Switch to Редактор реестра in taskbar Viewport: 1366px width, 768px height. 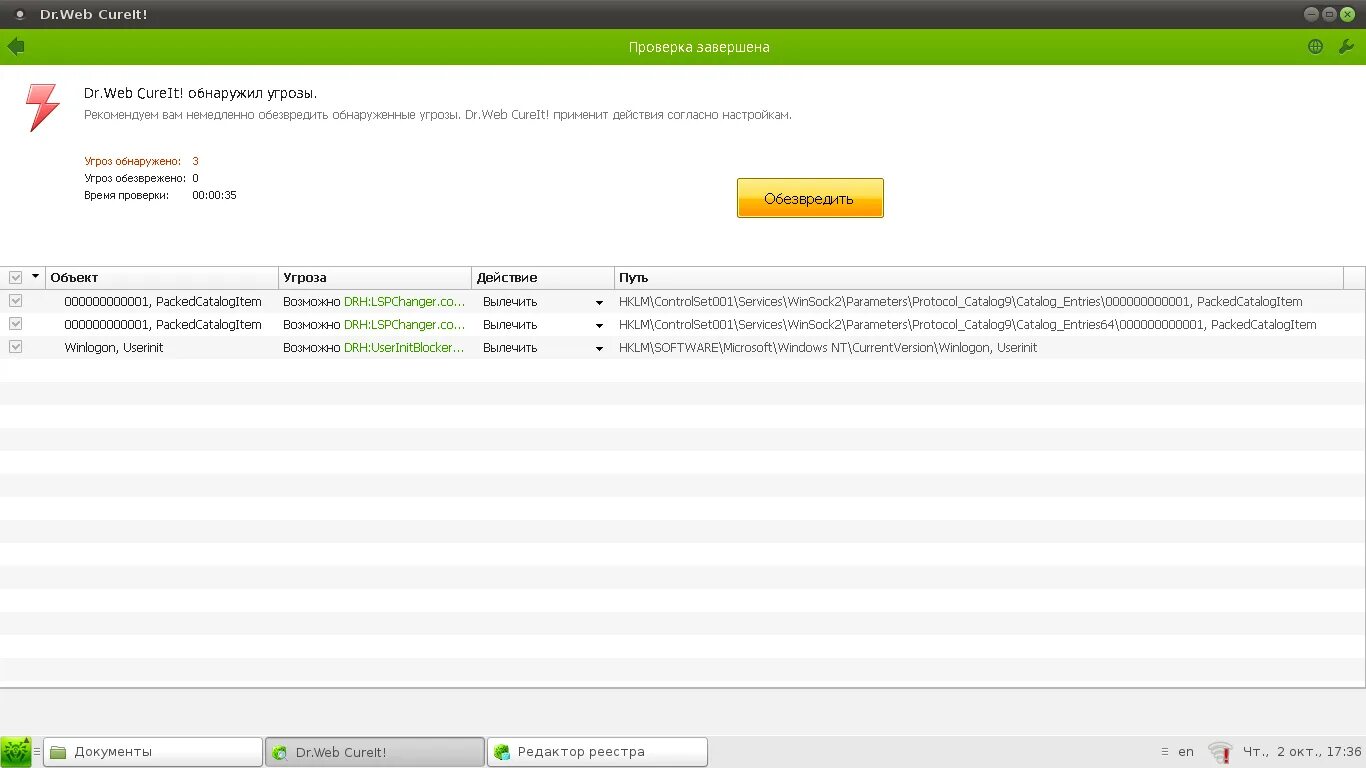pyautogui.click(x=597, y=752)
